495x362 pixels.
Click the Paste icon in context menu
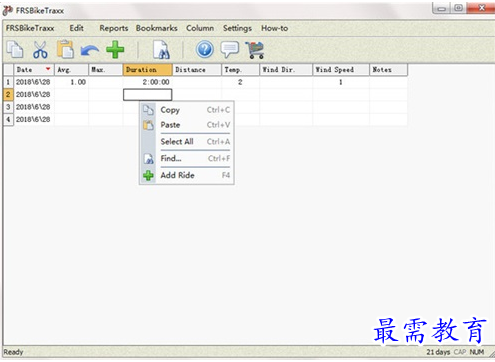click(x=148, y=125)
